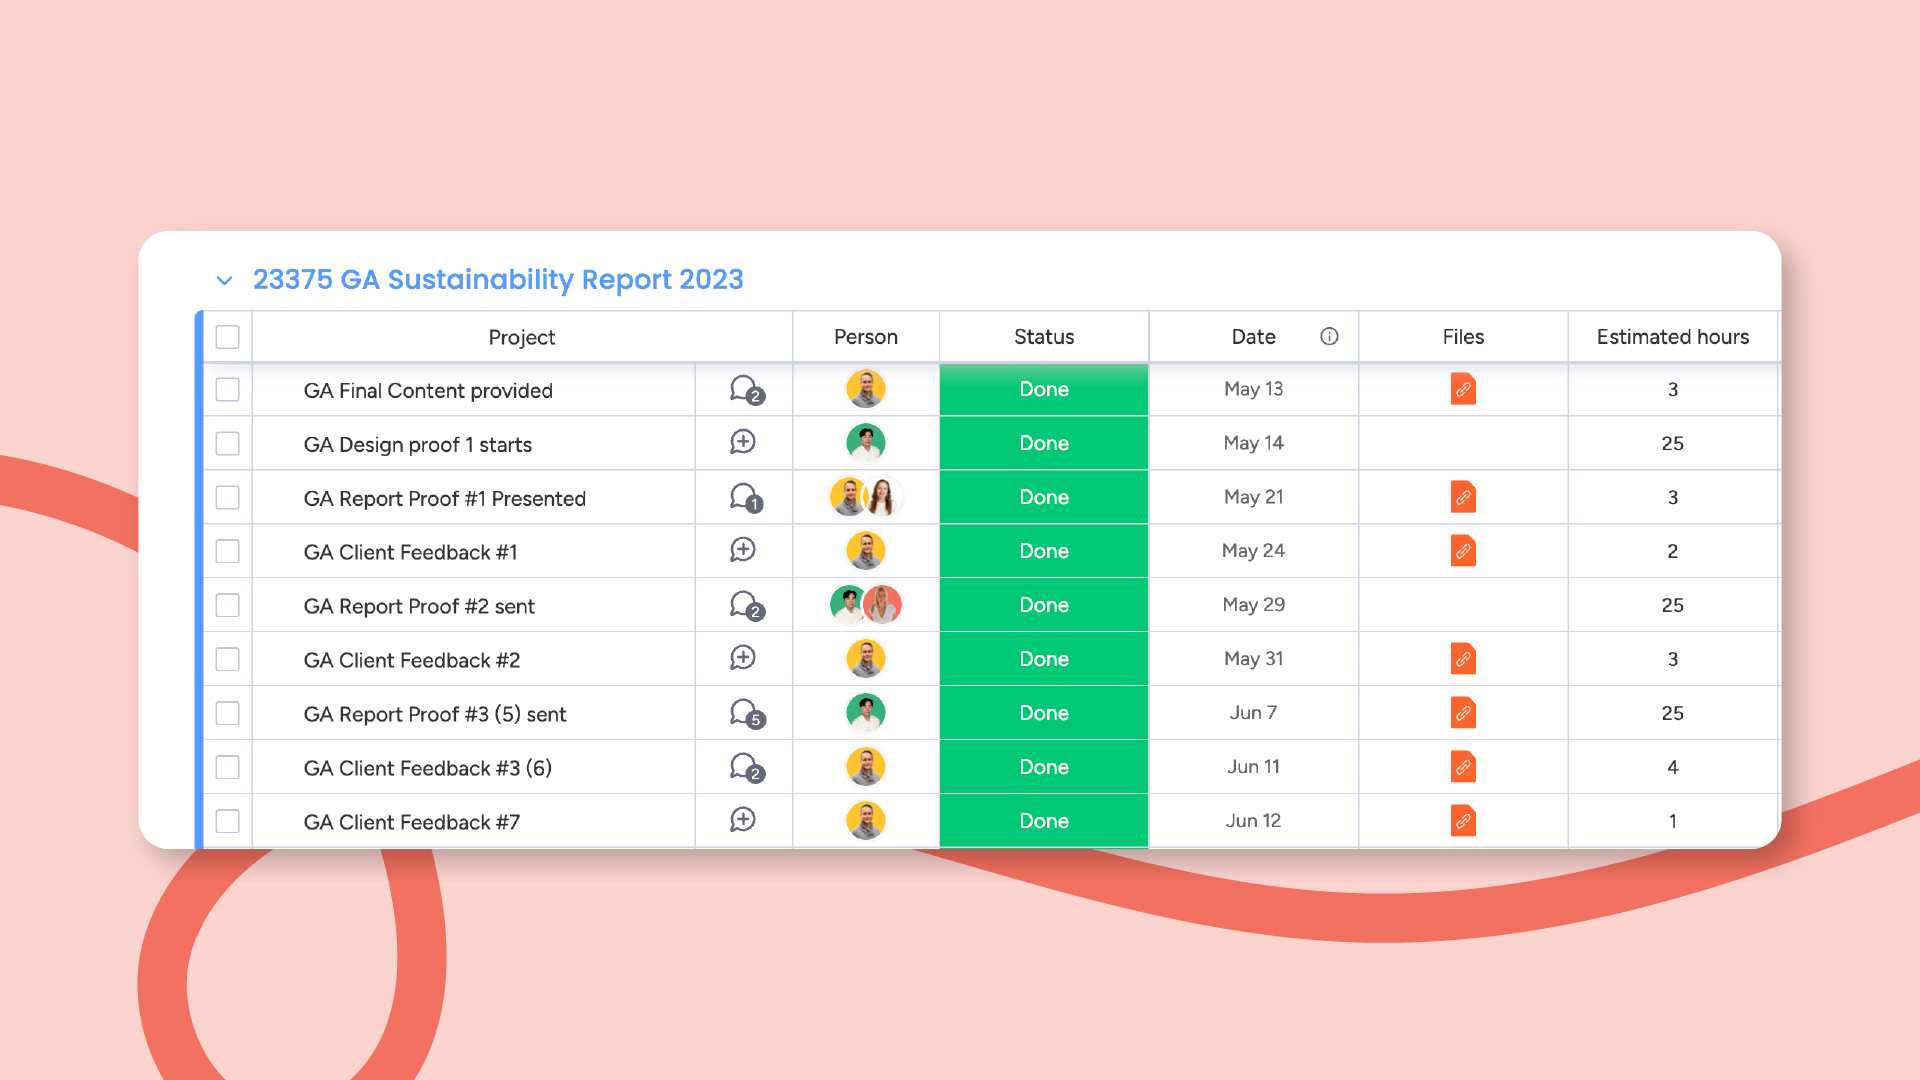Viewport: 1920px width, 1080px height.
Task: Open the GA Report Proof #2 sent item
Action: [x=419, y=606]
